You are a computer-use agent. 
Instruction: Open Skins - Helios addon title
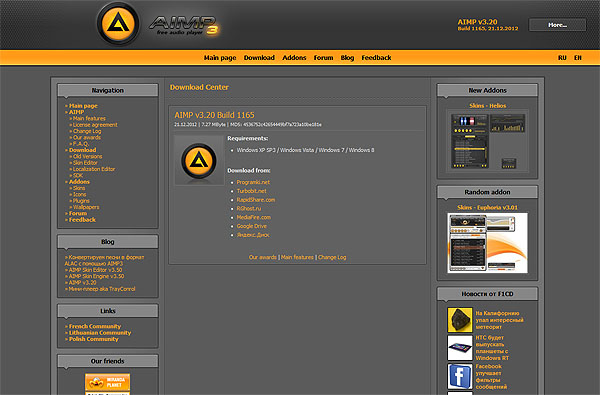coord(488,106)
